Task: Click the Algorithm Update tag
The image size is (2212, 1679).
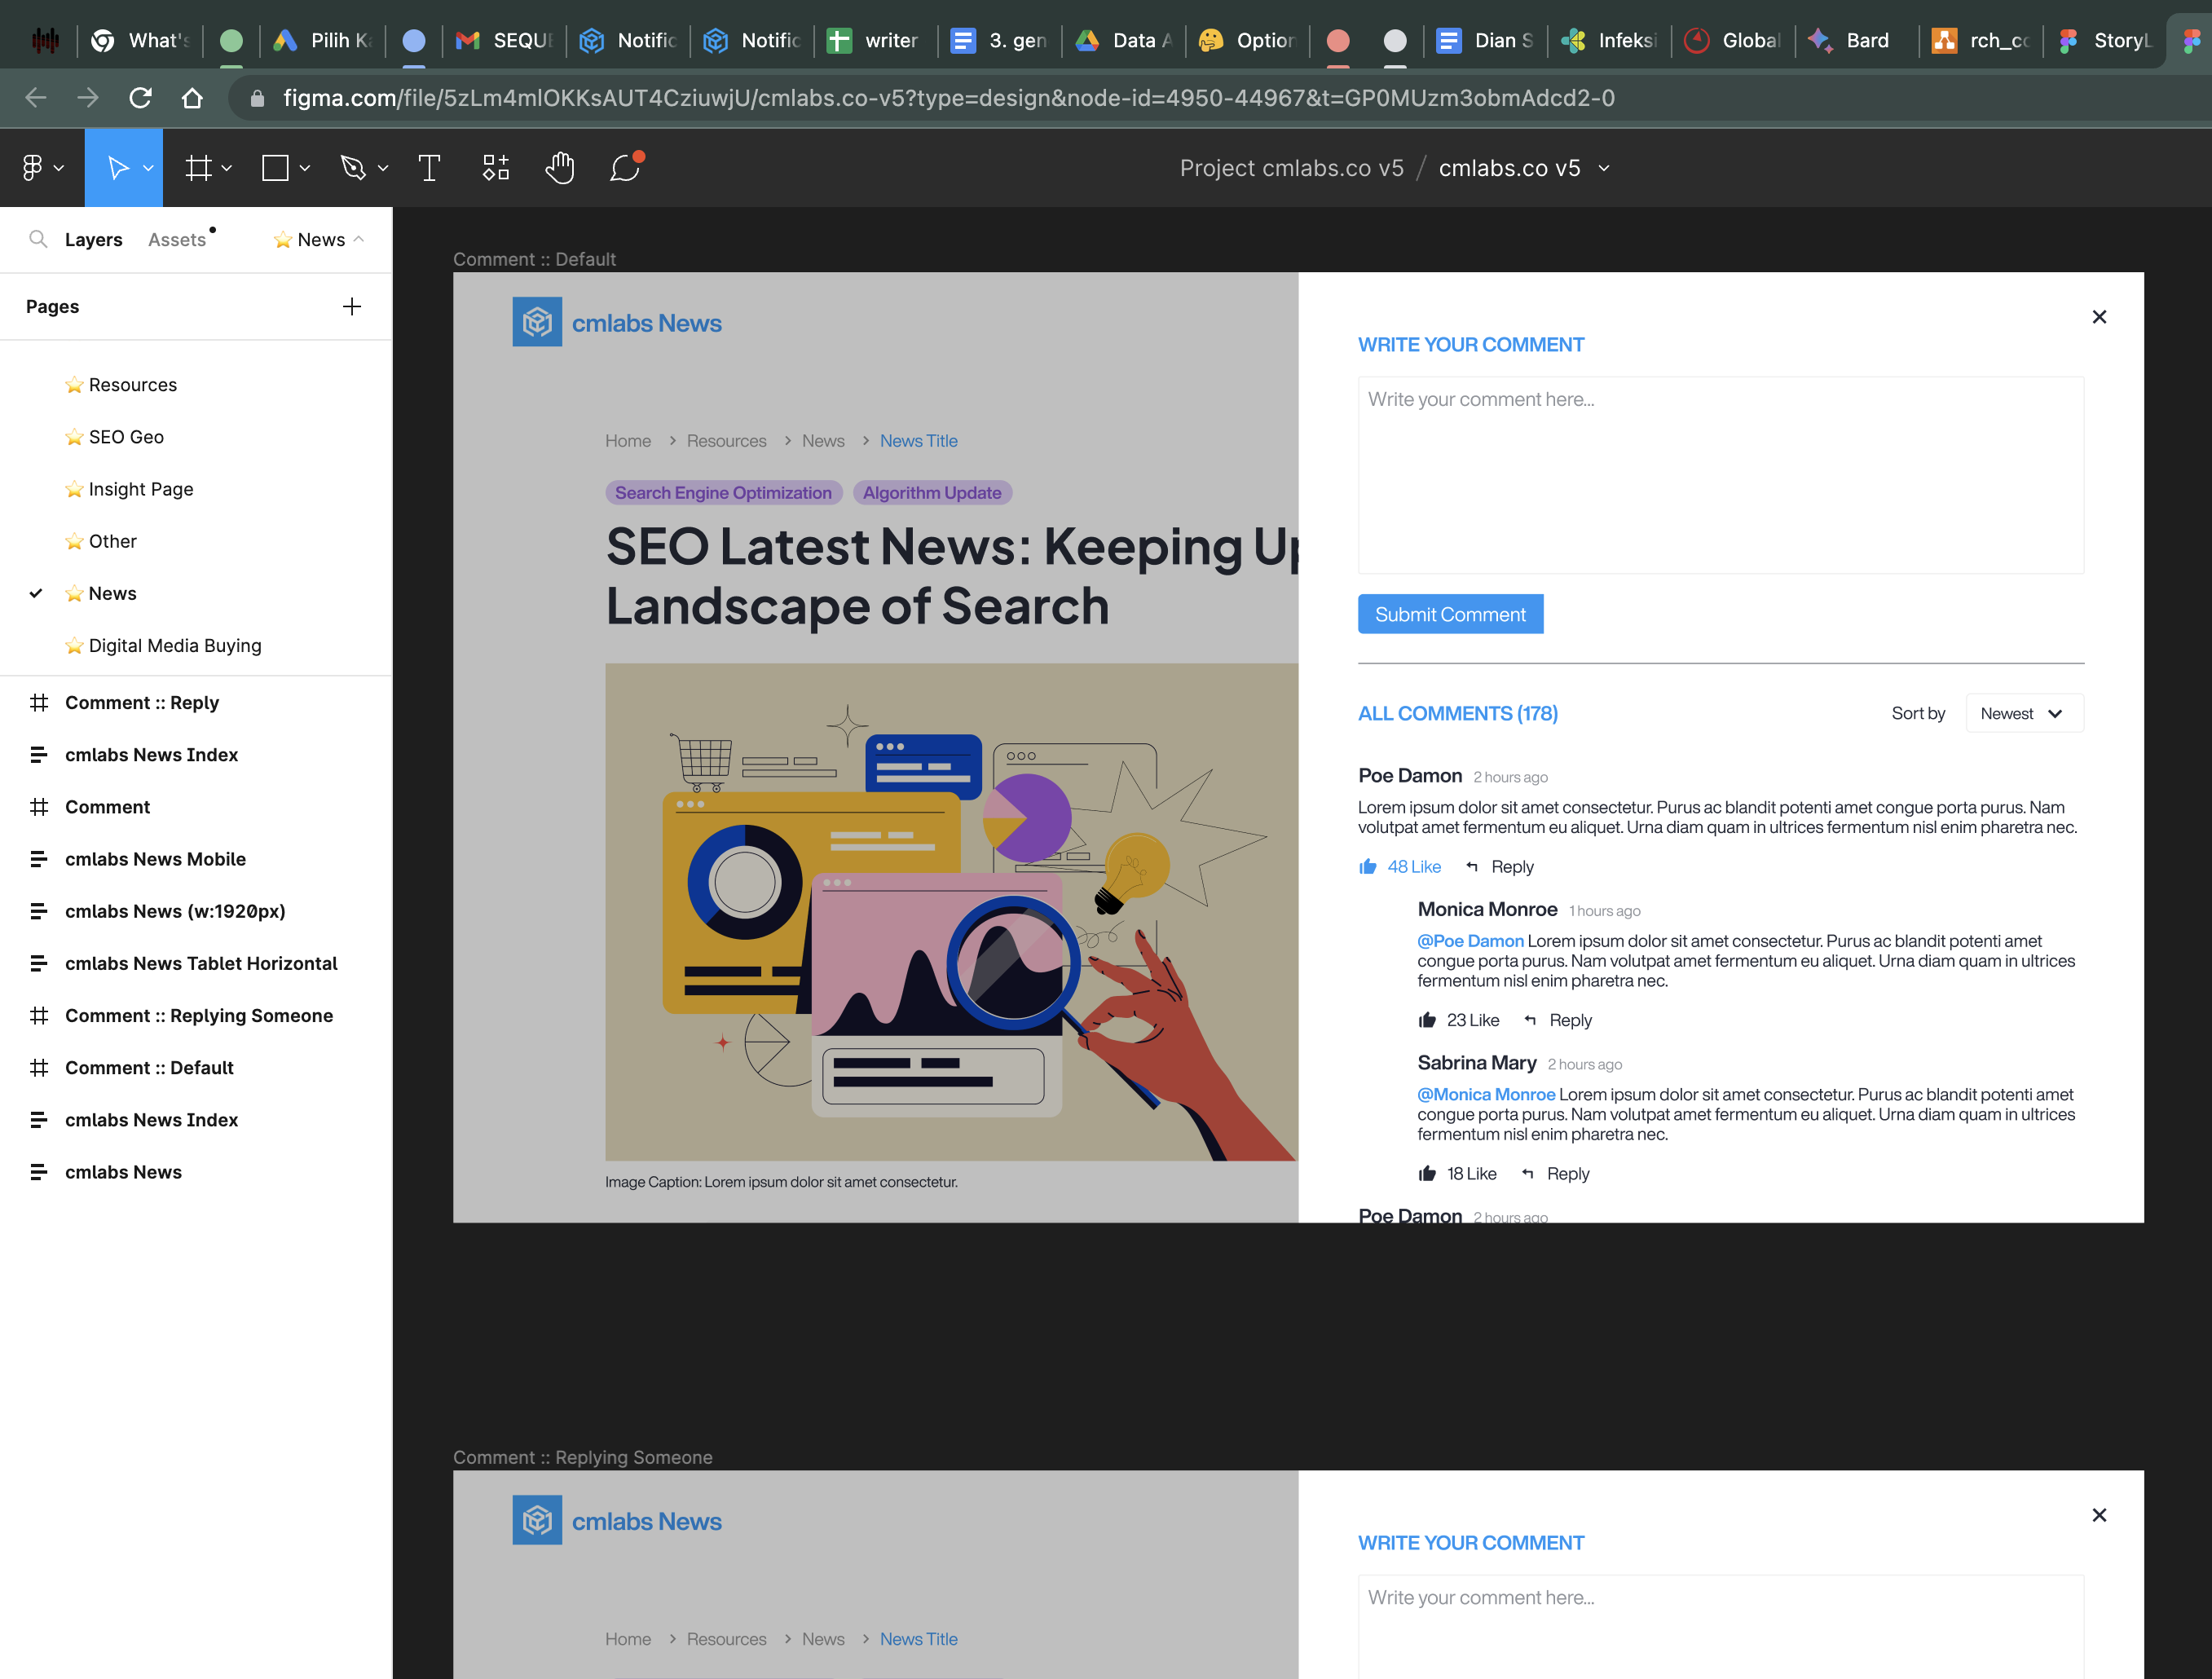Action: (932, 493)
